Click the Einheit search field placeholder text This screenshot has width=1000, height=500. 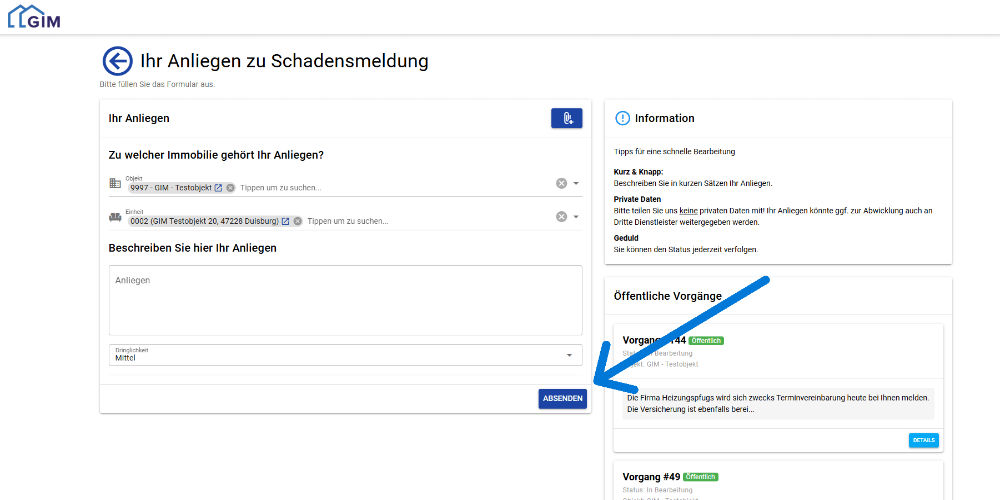pos(347,221)
